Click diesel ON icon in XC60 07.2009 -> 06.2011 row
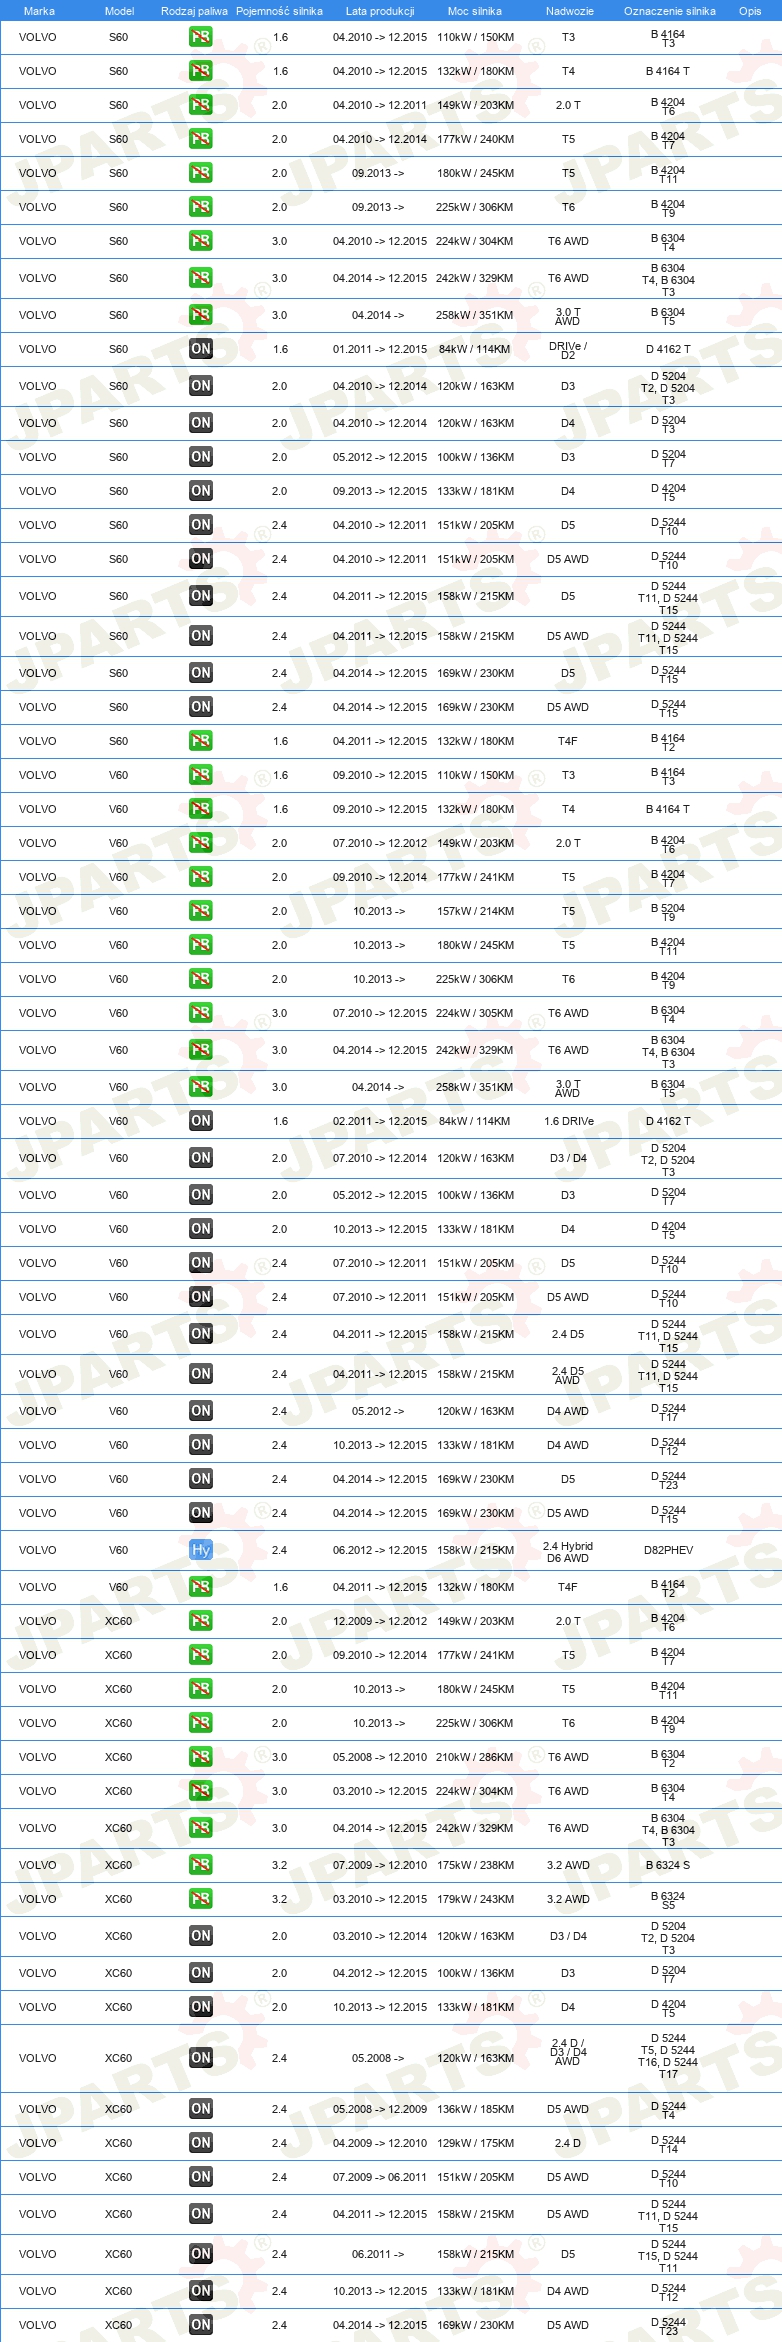Viewport: 782px width, 2342px height. [200, 2177]
